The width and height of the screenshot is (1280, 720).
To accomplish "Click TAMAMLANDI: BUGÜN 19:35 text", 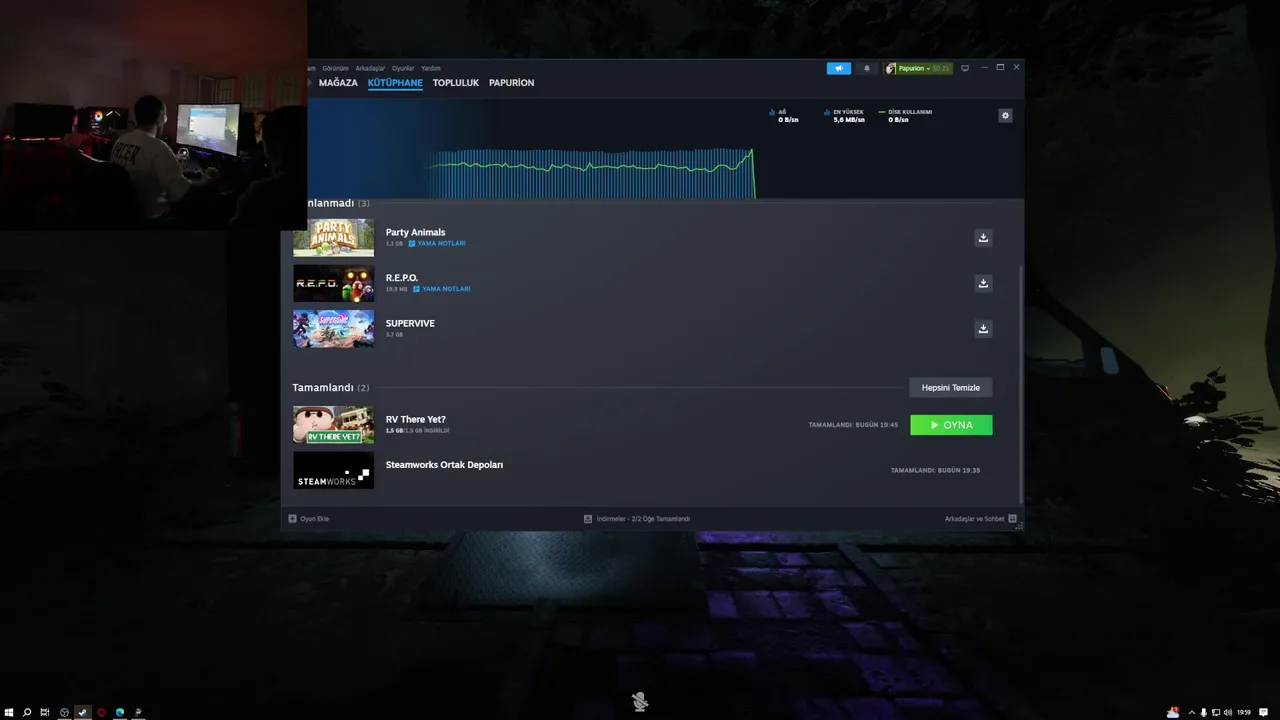I will pos(935,470).
